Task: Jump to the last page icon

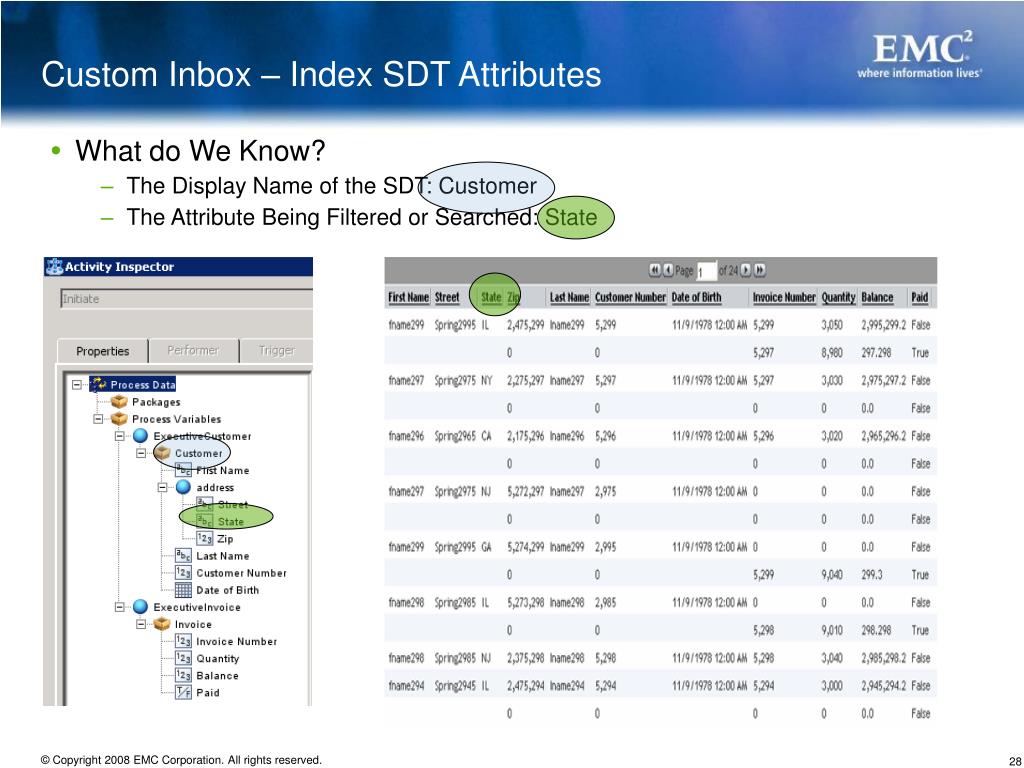Action: [760, 270]
